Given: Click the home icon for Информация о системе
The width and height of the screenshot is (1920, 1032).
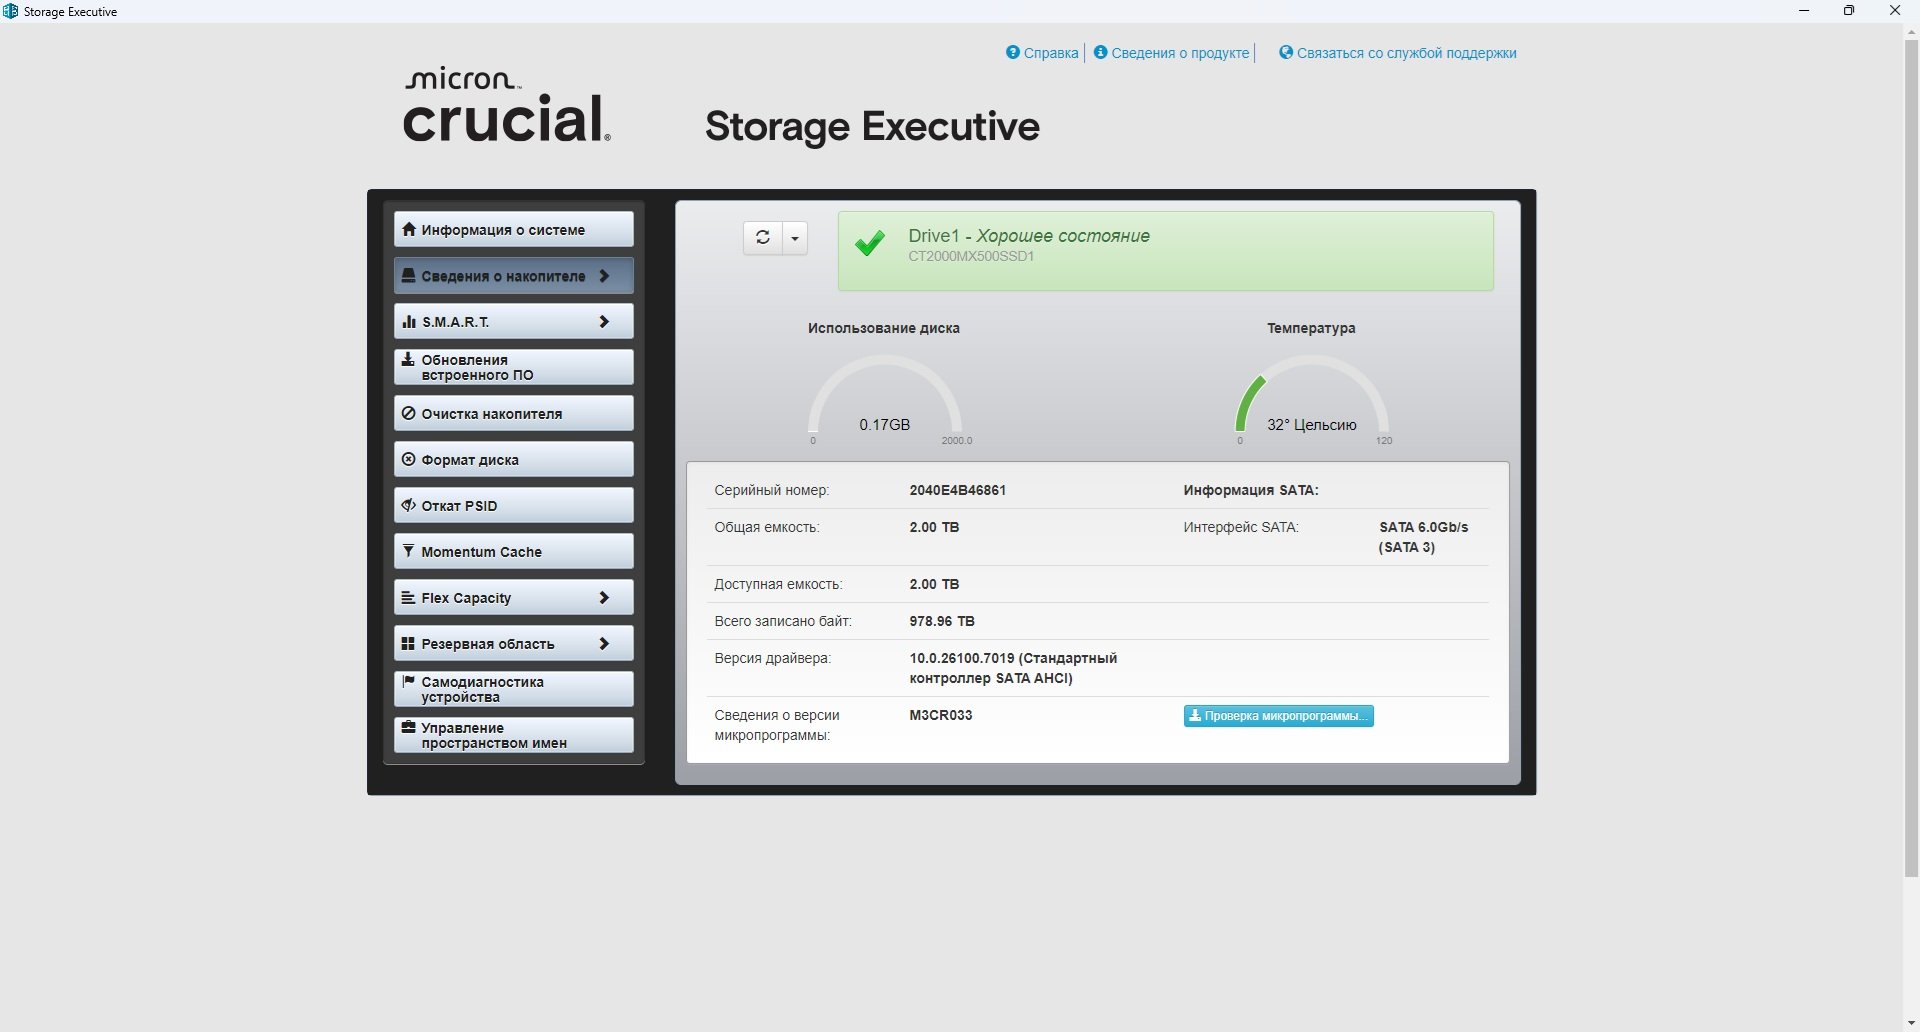Looking at the screenshot, I should [408, 229].
